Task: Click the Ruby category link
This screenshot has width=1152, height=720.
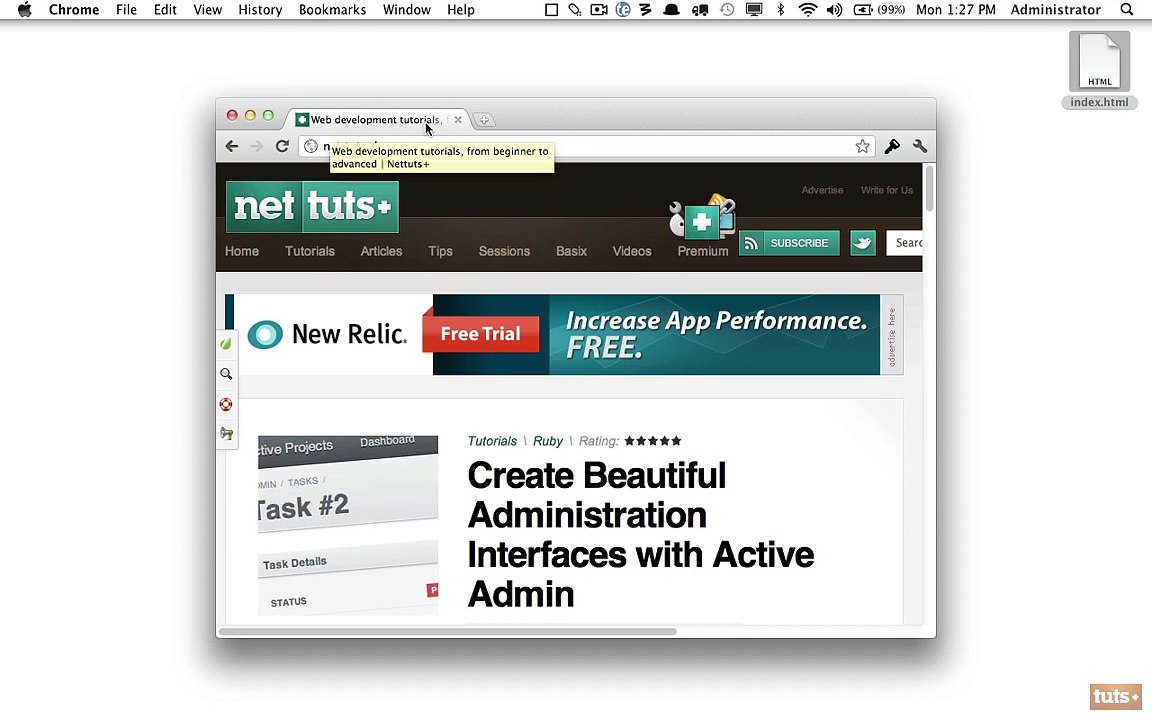Action: [x=547, y=441]
